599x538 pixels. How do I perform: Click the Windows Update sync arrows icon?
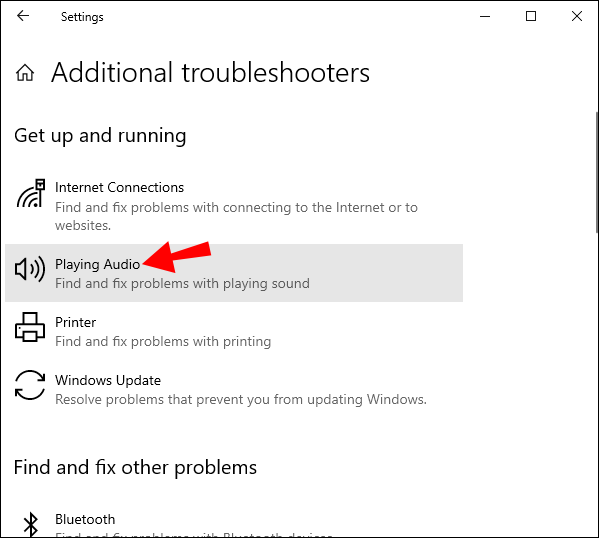pos(30,385)
